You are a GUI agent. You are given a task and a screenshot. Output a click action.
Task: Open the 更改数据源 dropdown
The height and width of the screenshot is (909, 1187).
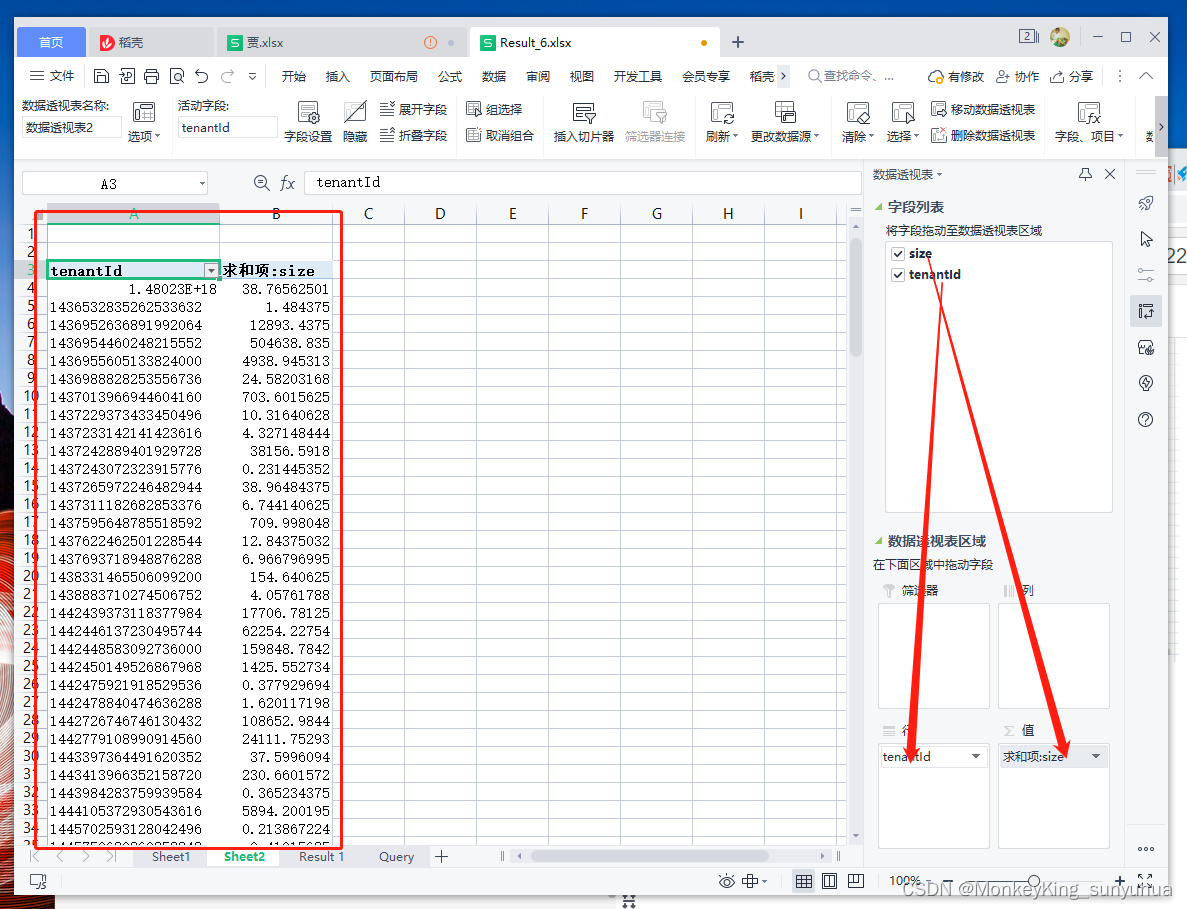pos(785,136)
